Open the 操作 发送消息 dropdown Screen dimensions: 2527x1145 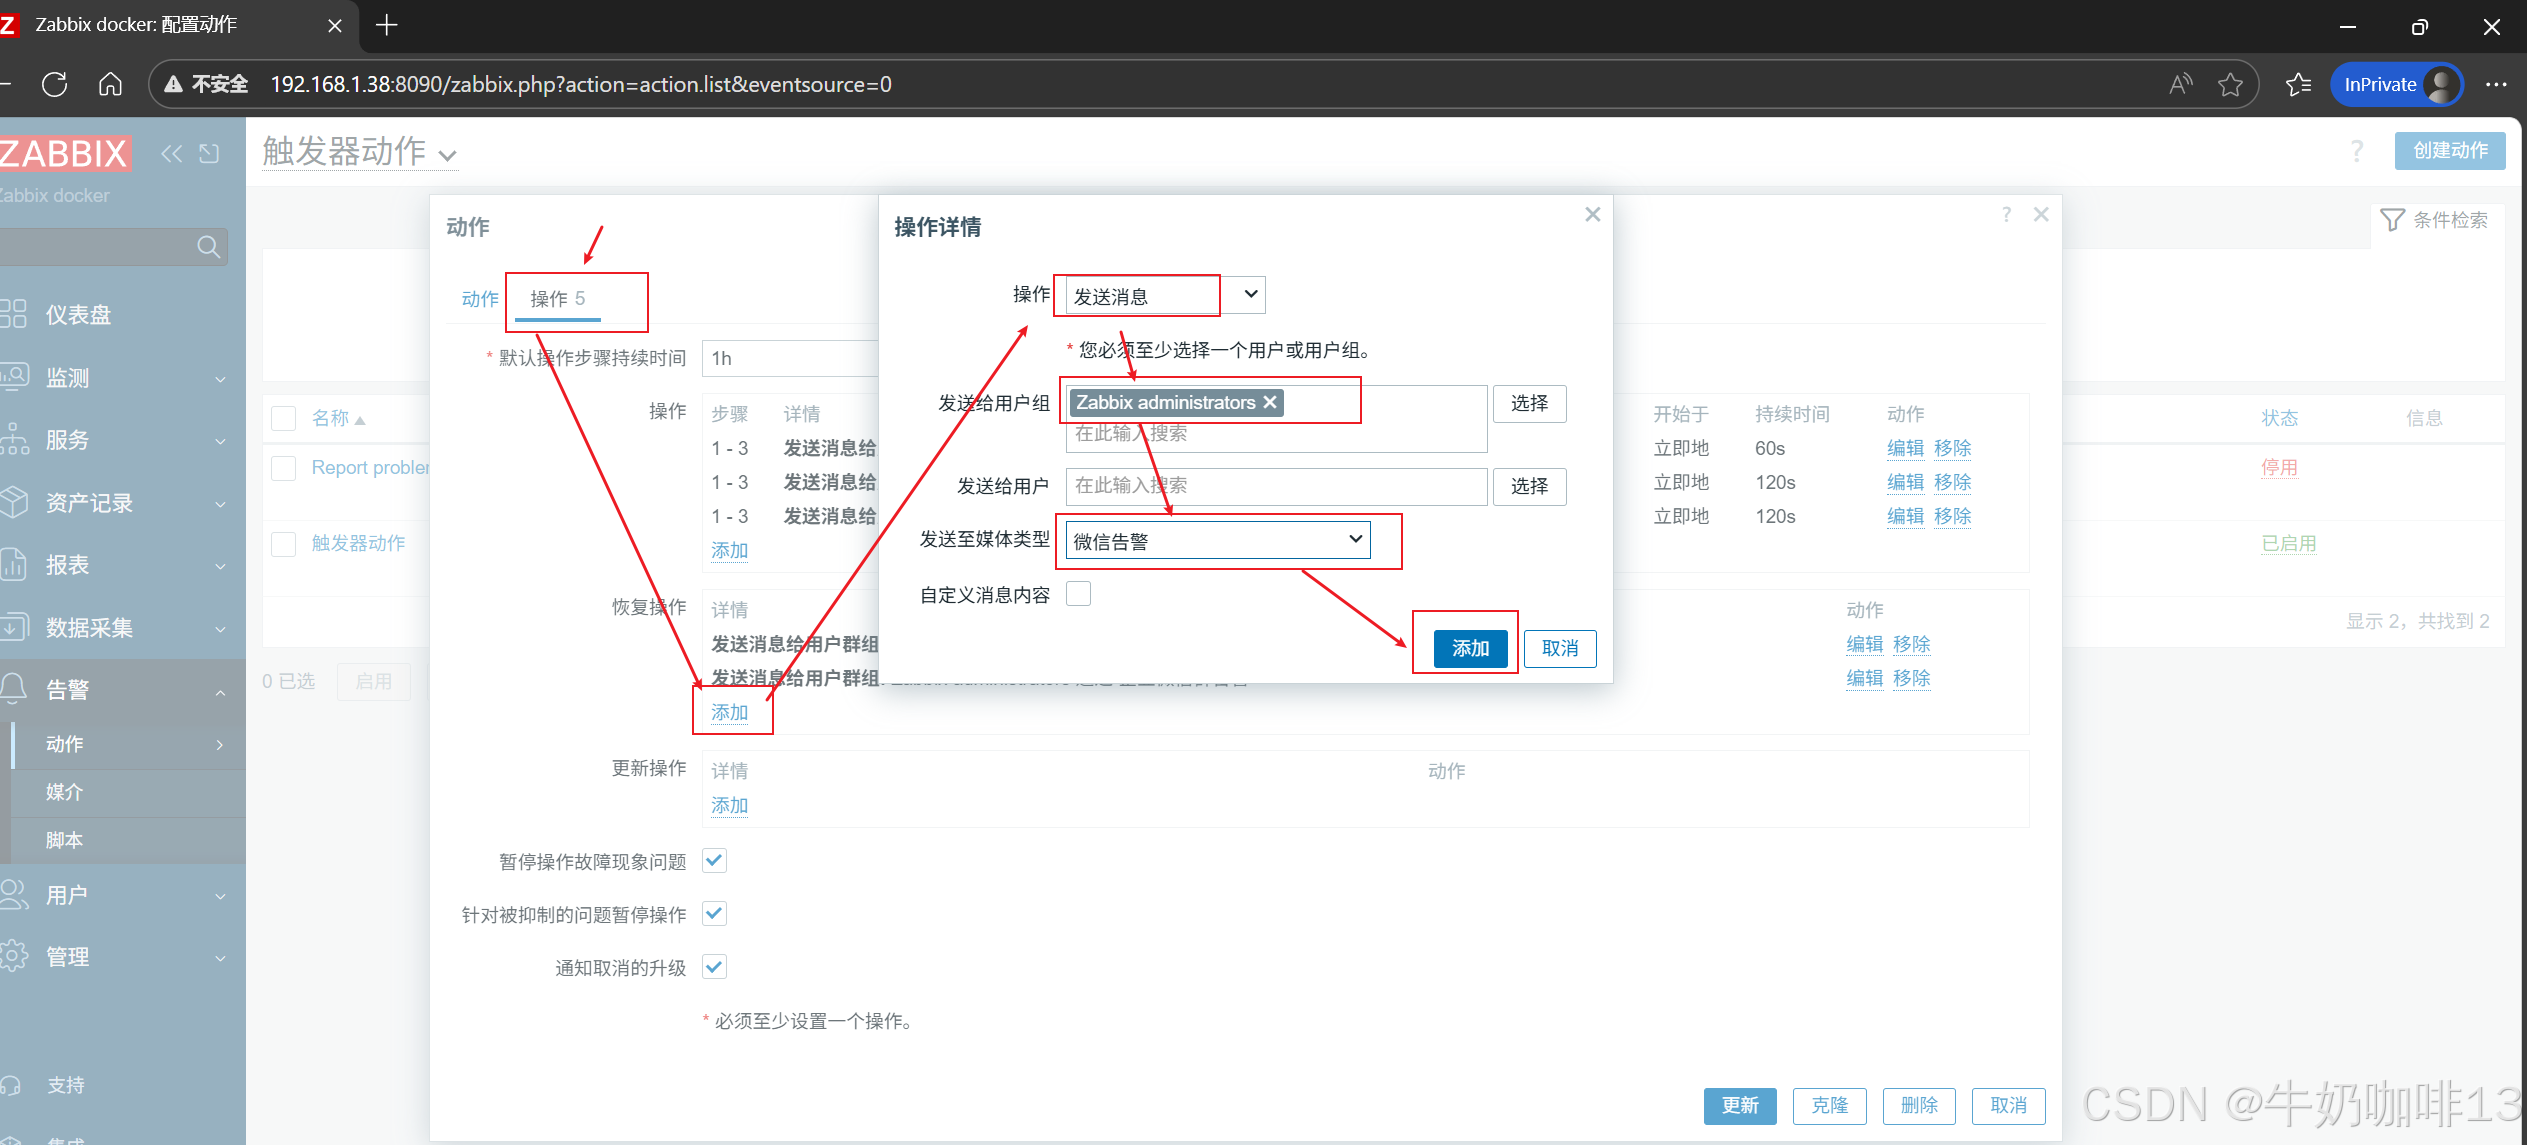pyautogui.click(x=1165, y=296)
